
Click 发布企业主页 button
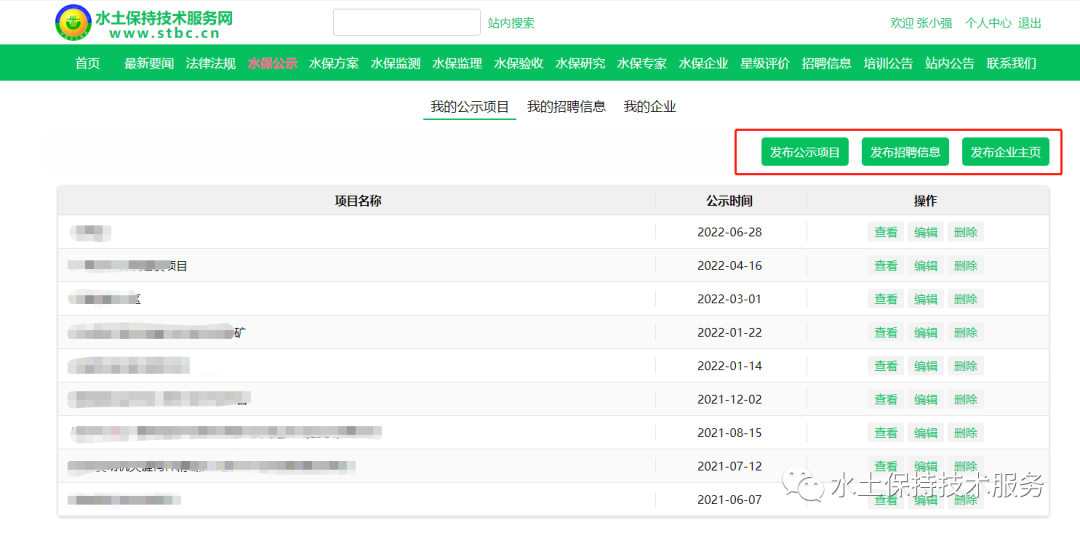pos(1006,152)
